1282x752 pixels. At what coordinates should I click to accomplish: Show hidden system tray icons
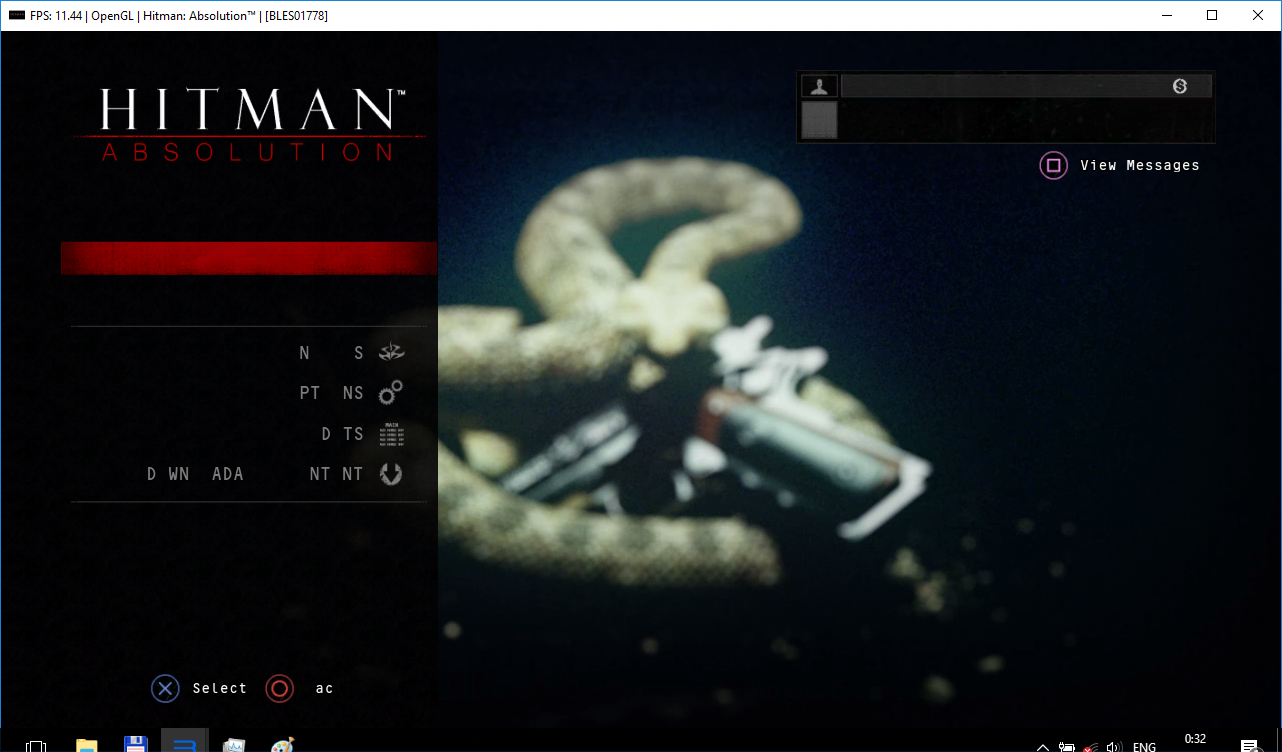pyautogui.click(x=1042, y=746)
